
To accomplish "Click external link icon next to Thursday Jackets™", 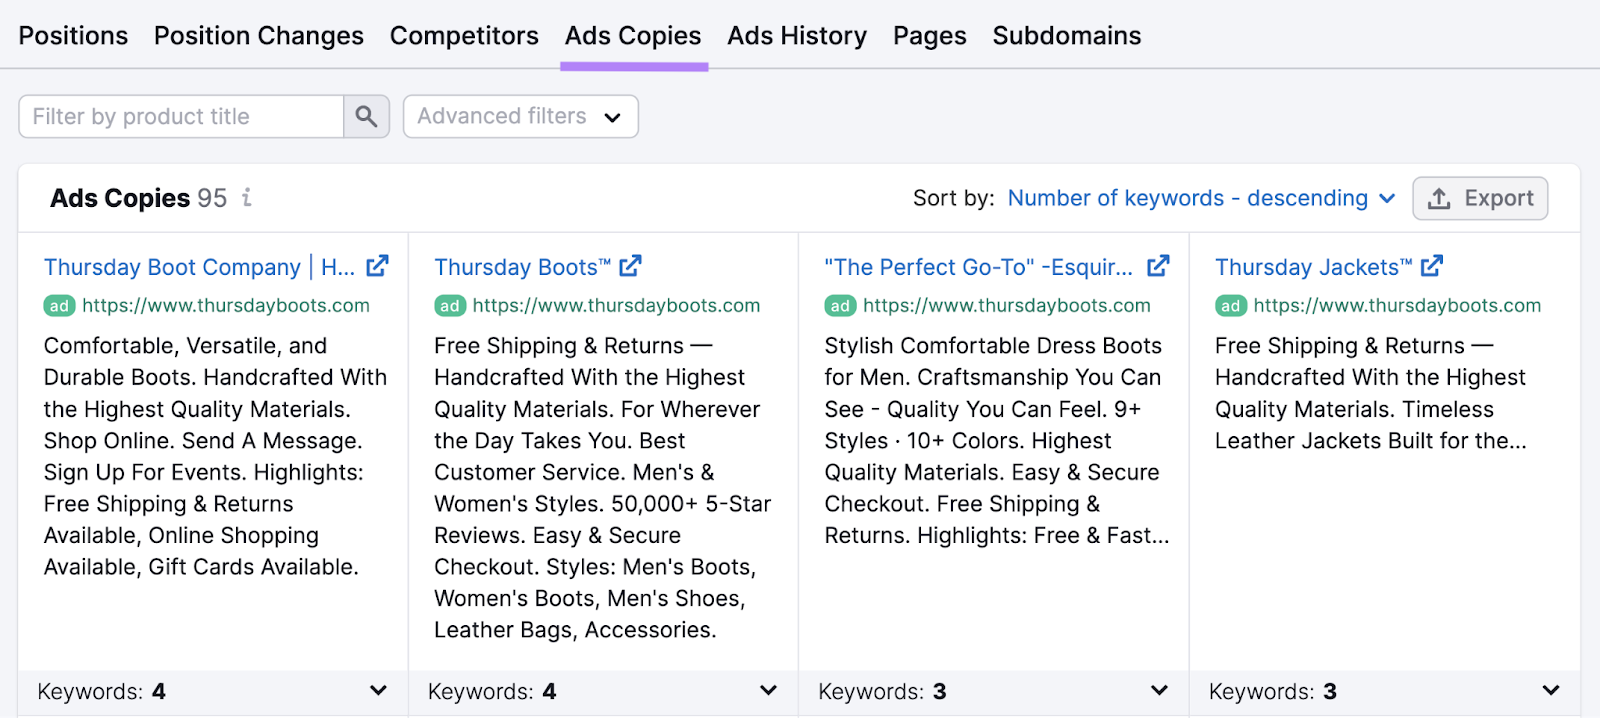I will coord(1432,266).
